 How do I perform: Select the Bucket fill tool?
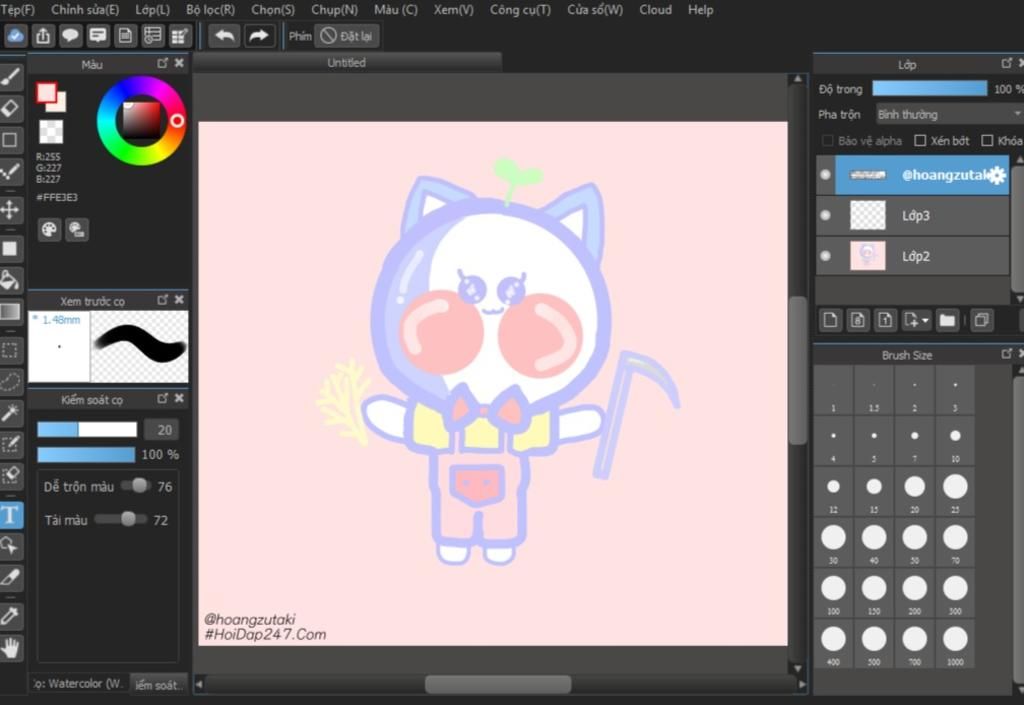click(x=10, y=280)
